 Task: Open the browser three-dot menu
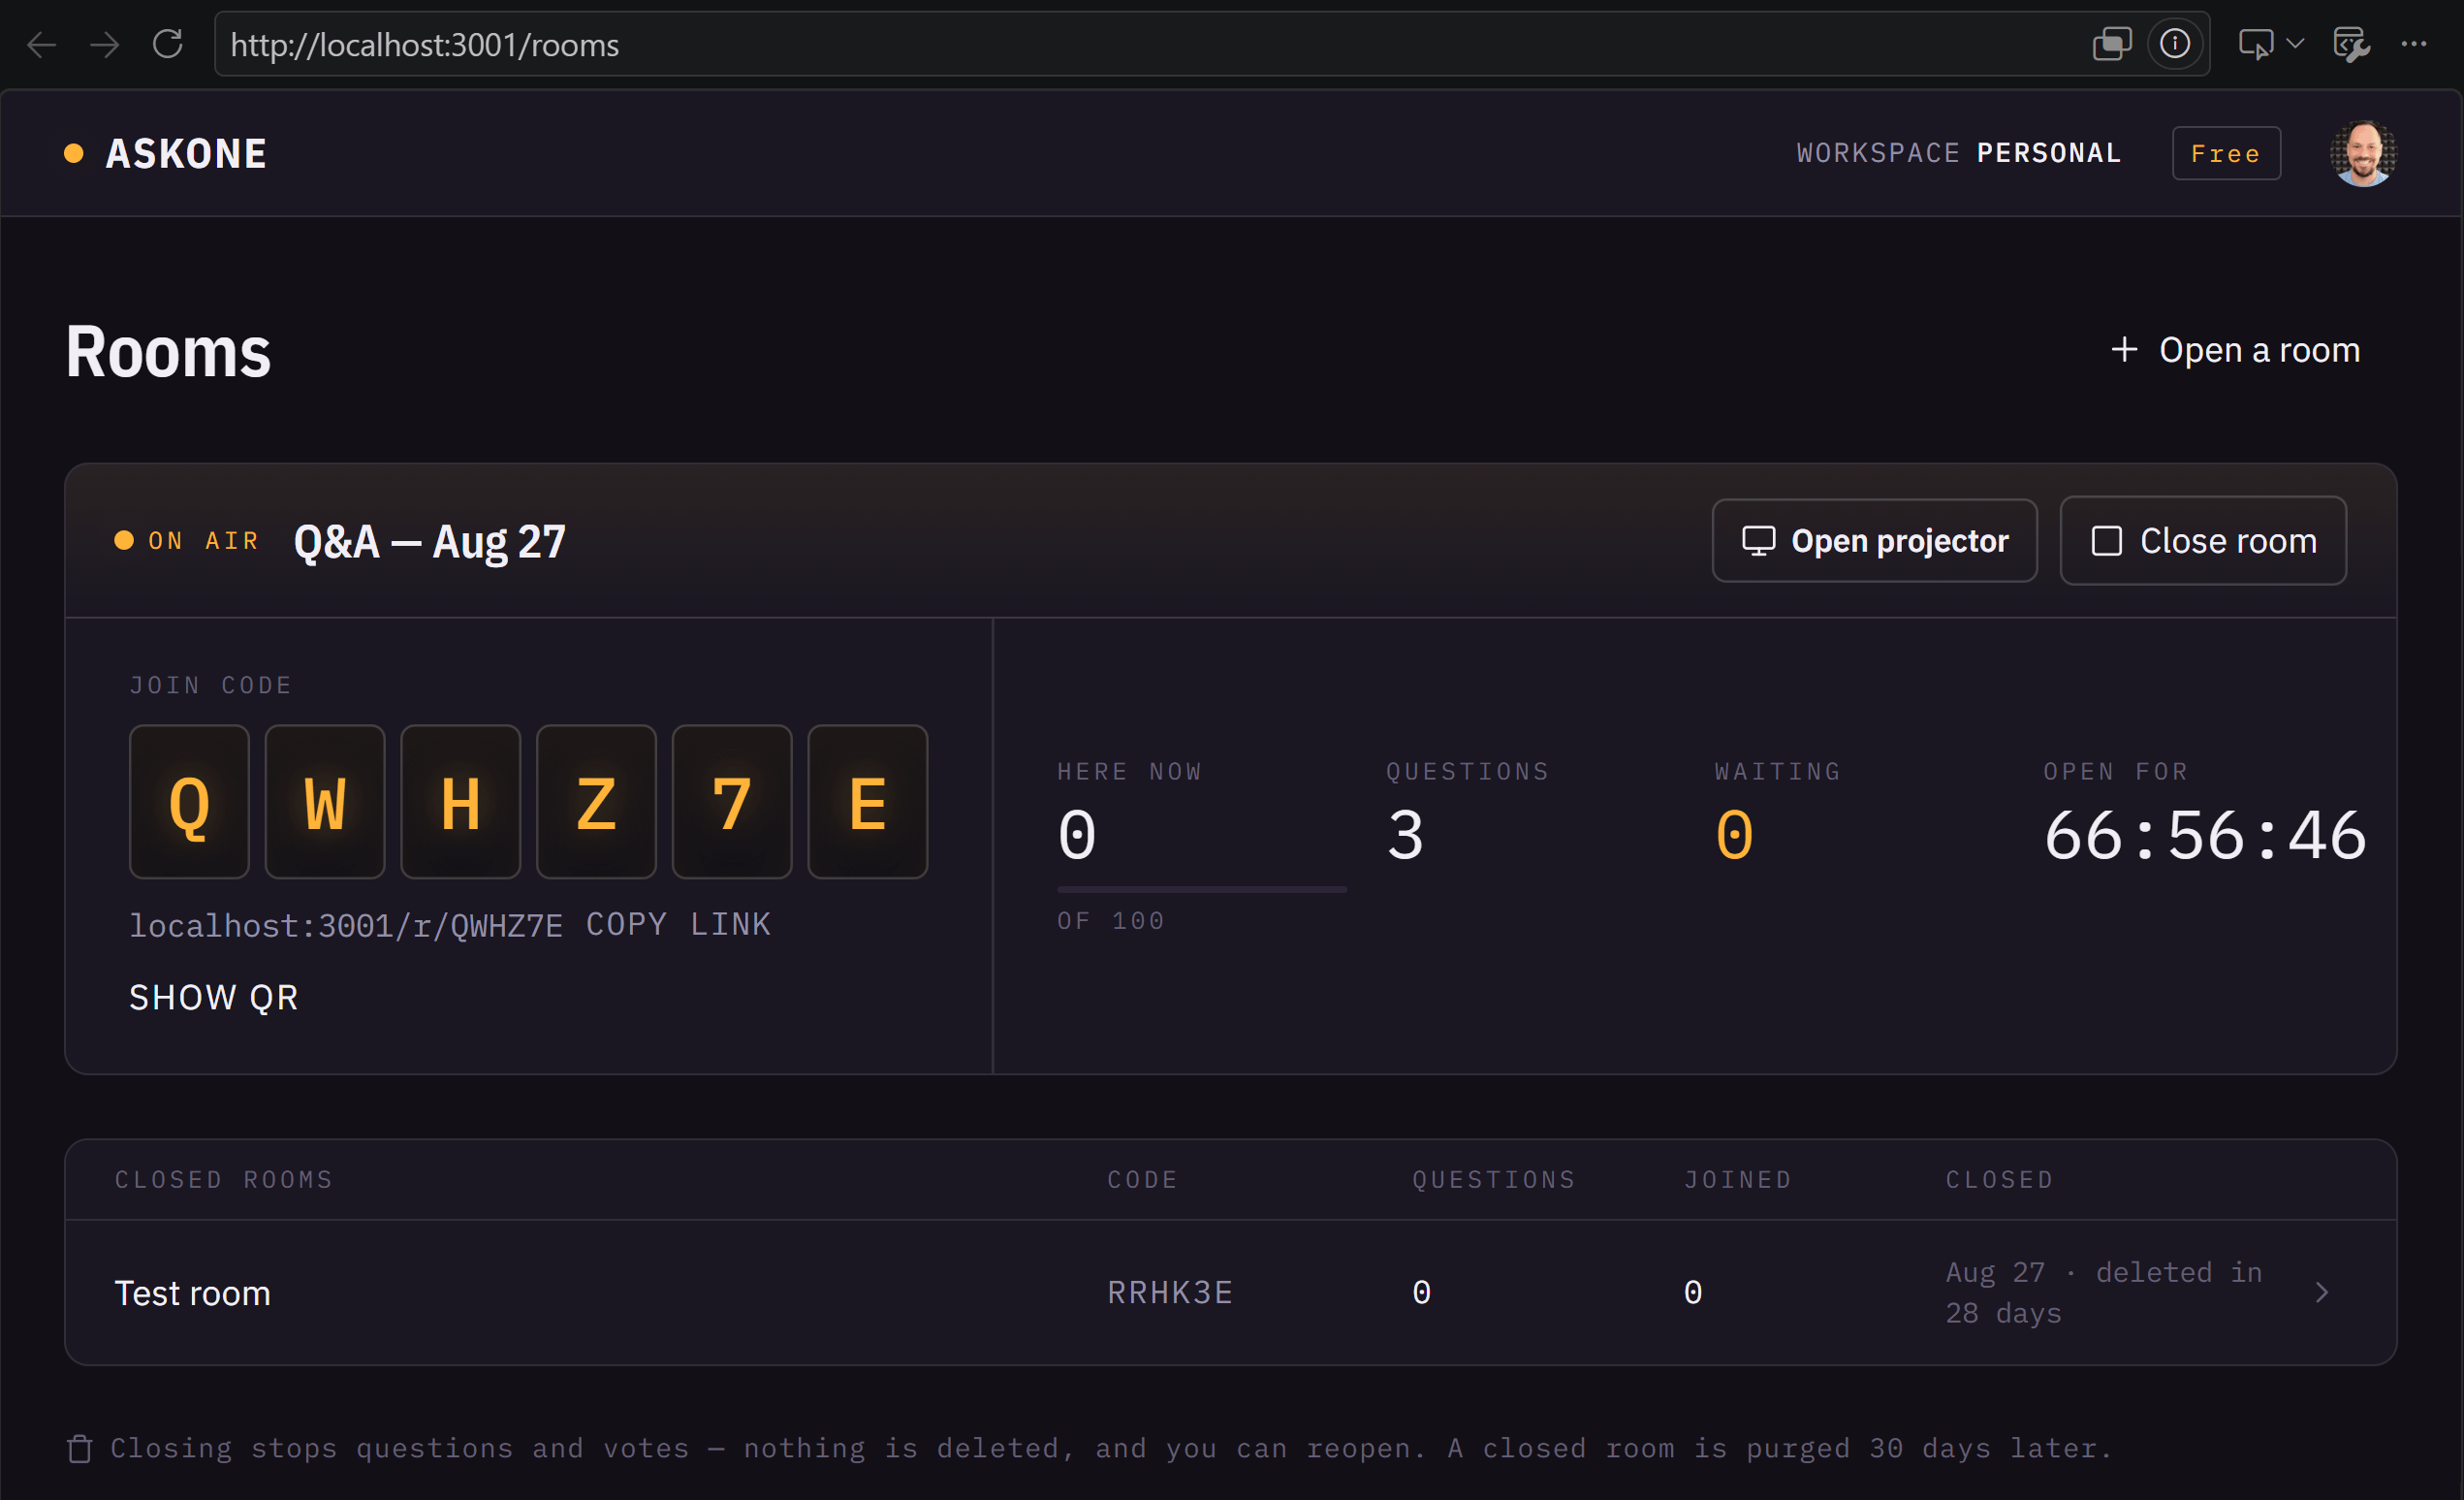[2414, 44]
